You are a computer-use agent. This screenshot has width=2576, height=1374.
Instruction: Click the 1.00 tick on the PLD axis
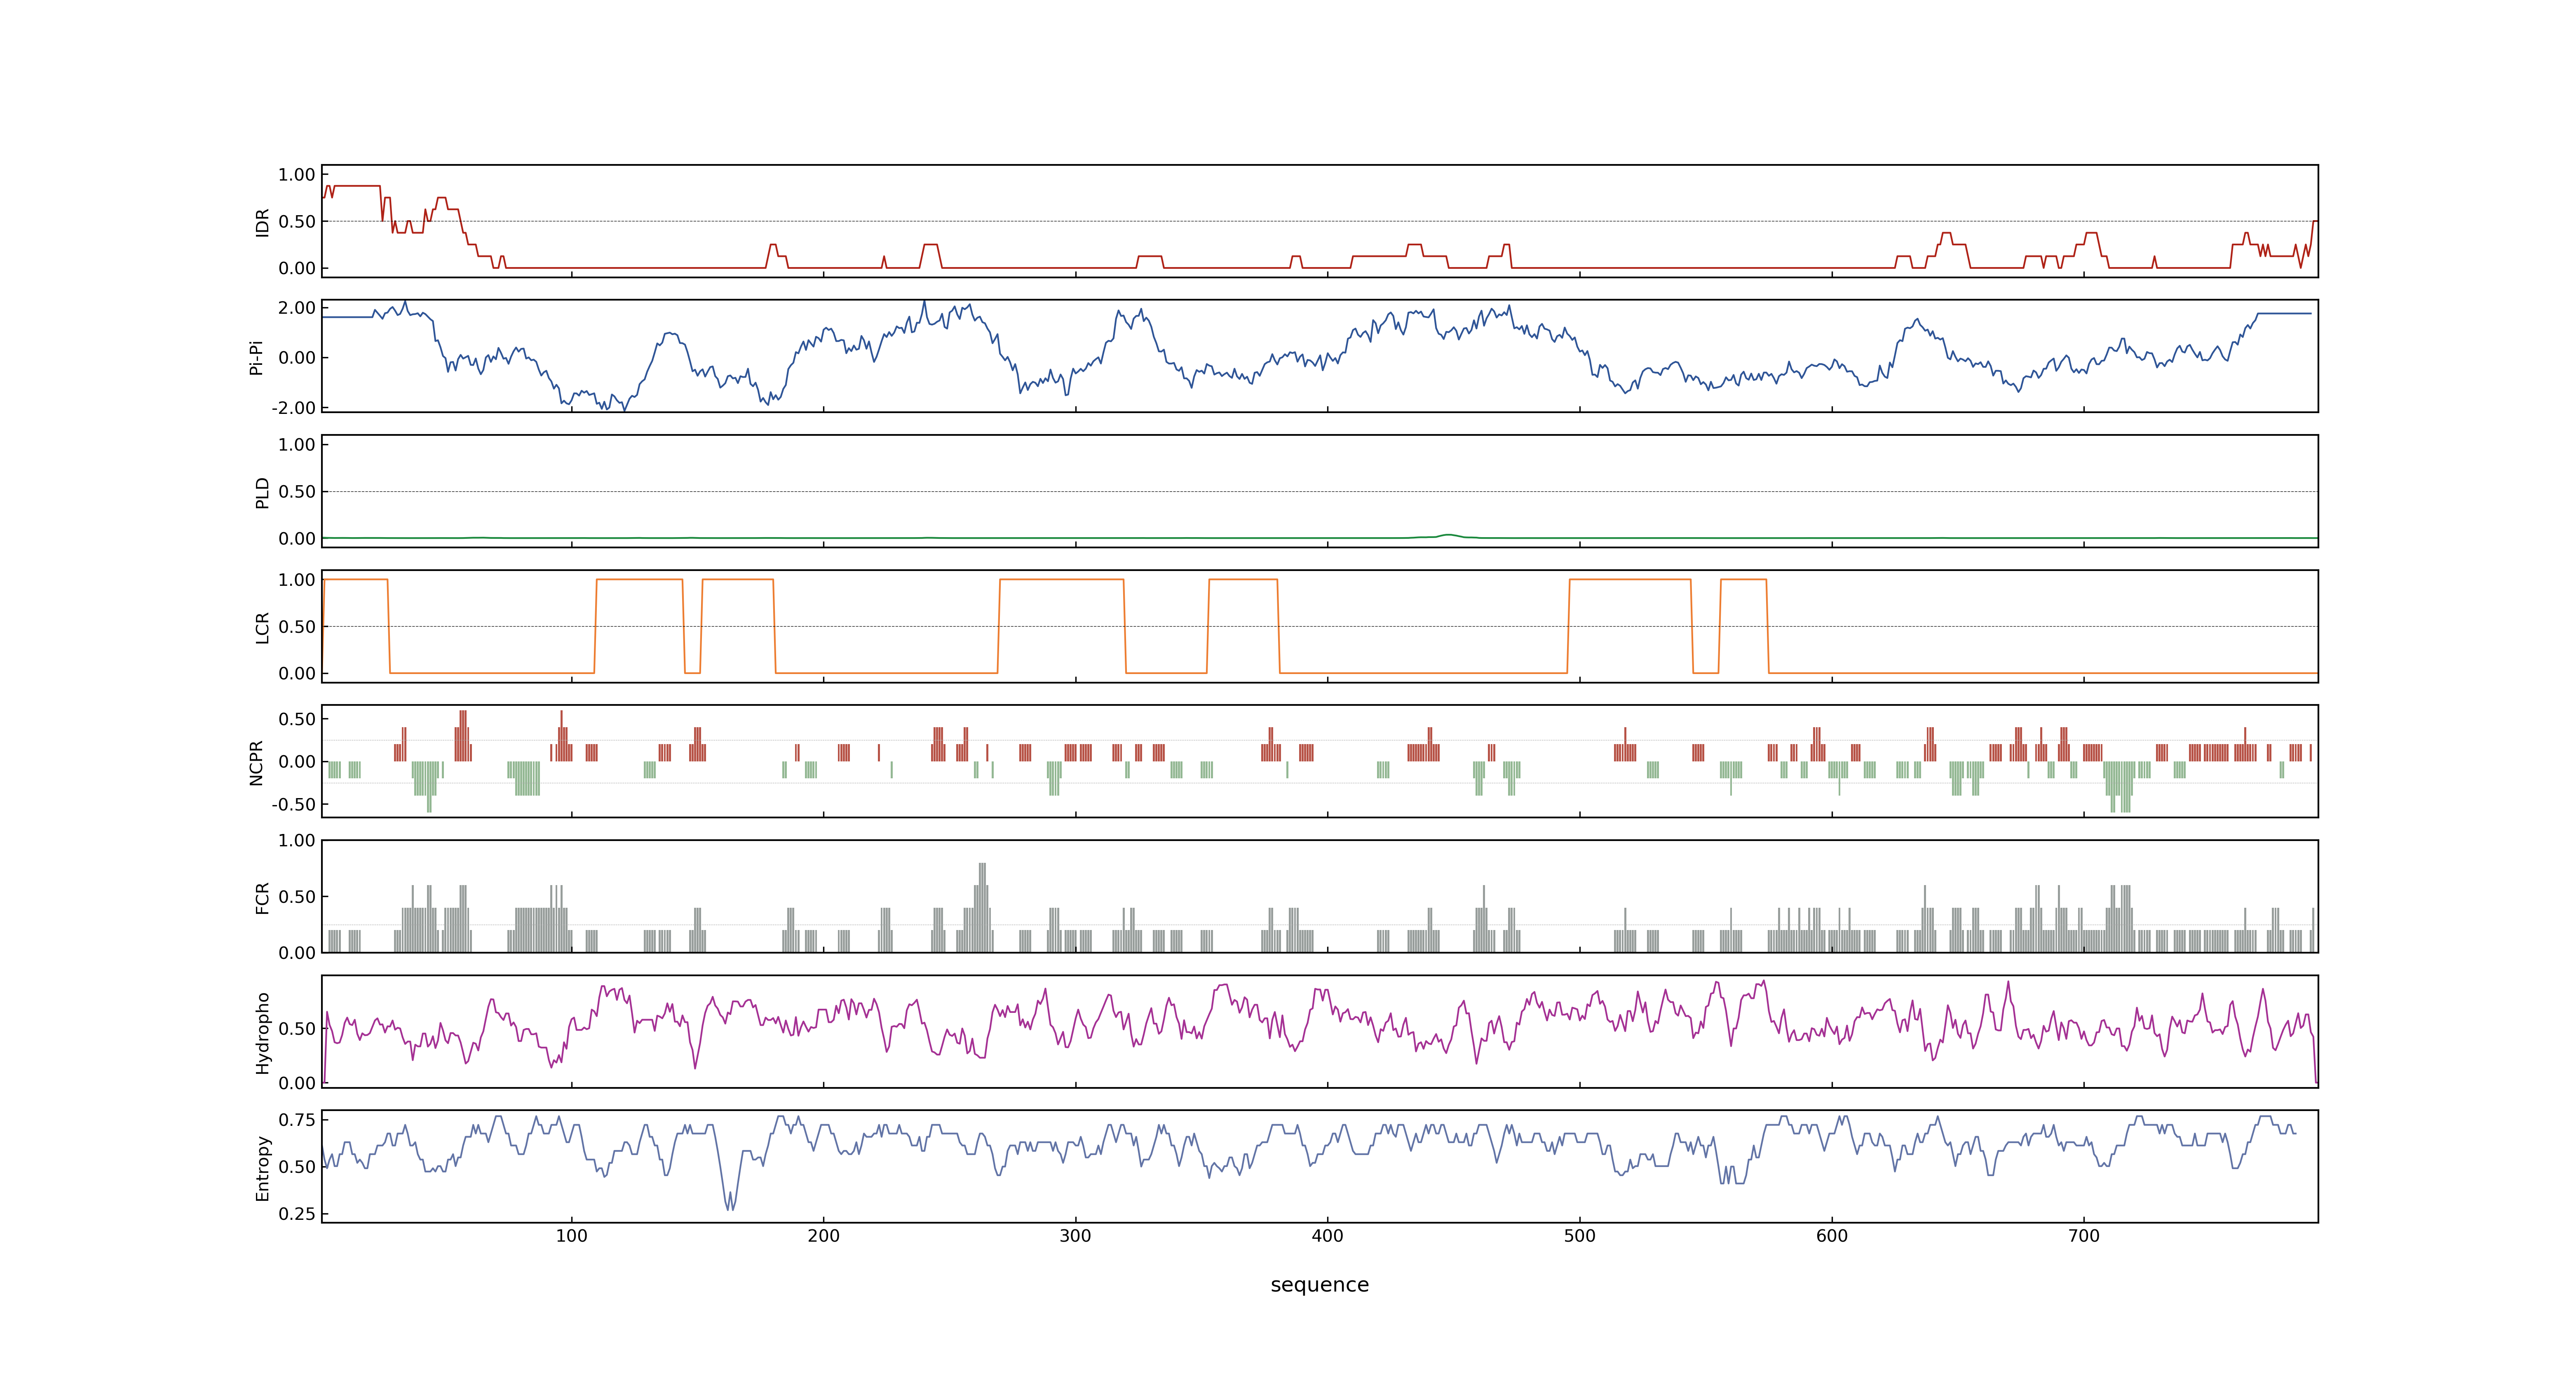click(x=297, y=445)
